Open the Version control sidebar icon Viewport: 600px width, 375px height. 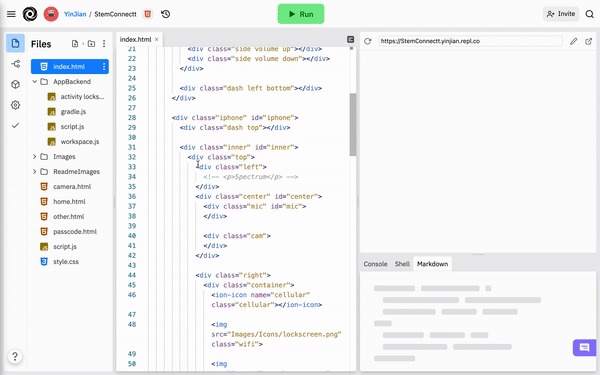pyautogui.click(x=15, y=64)
